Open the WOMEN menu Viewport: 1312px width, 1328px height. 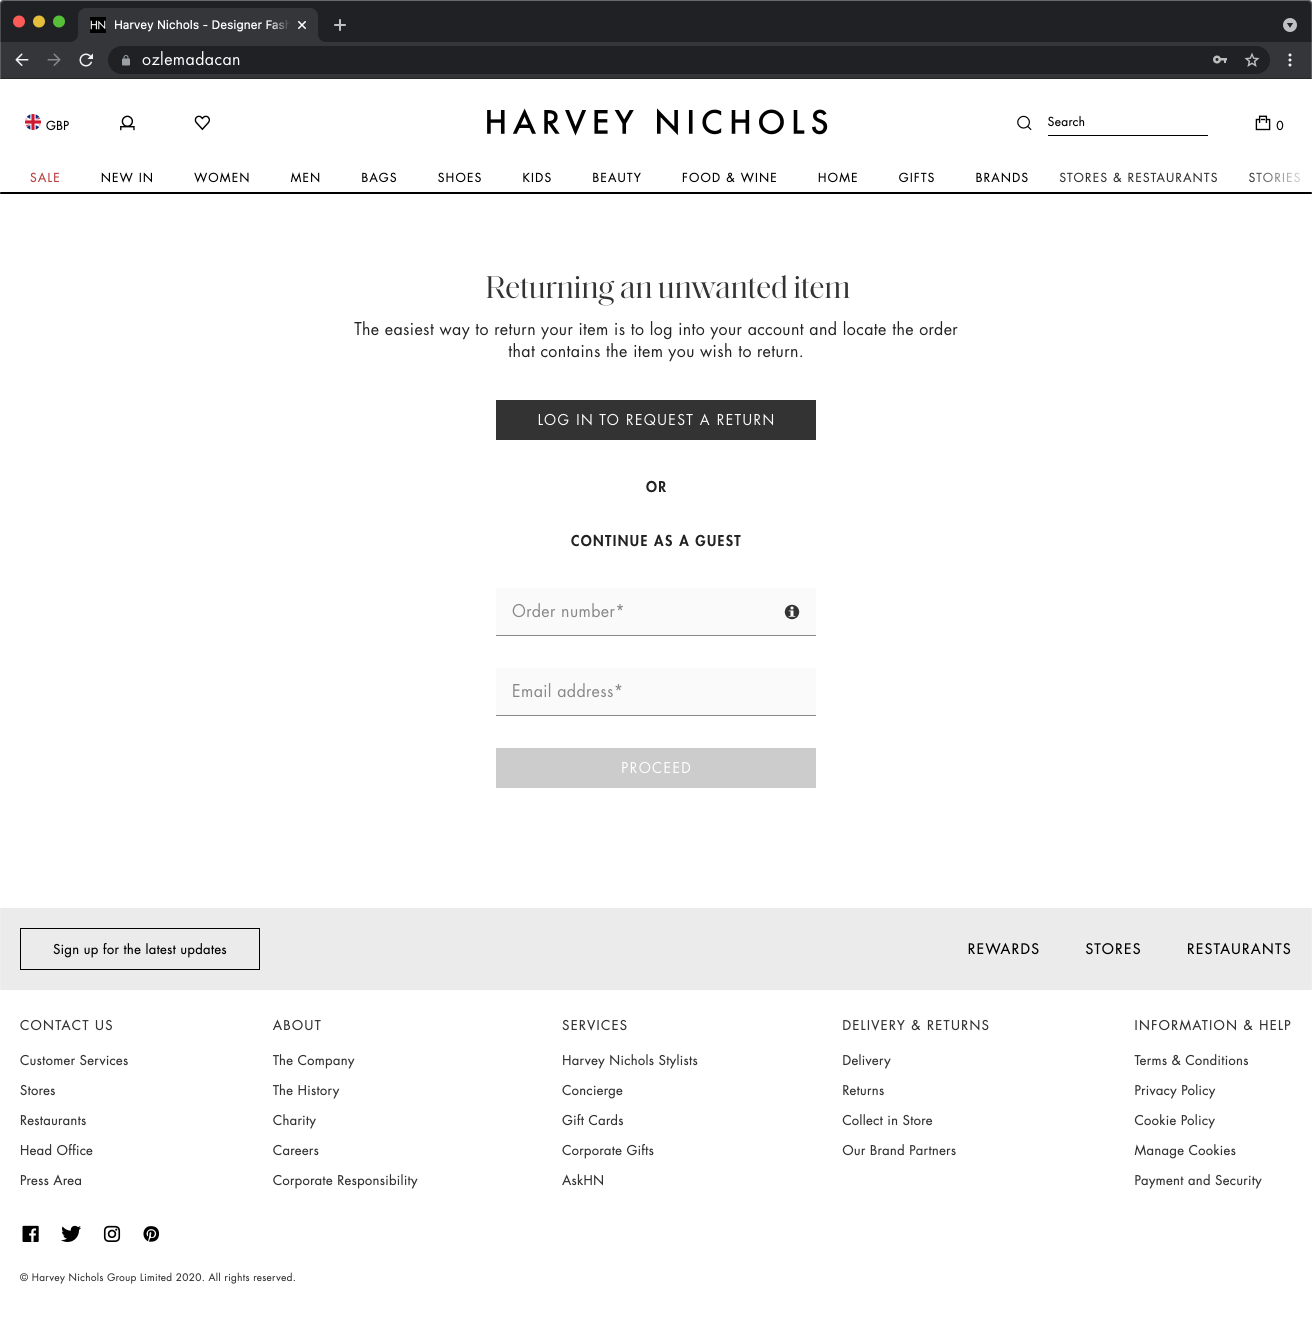pos(222,178)
